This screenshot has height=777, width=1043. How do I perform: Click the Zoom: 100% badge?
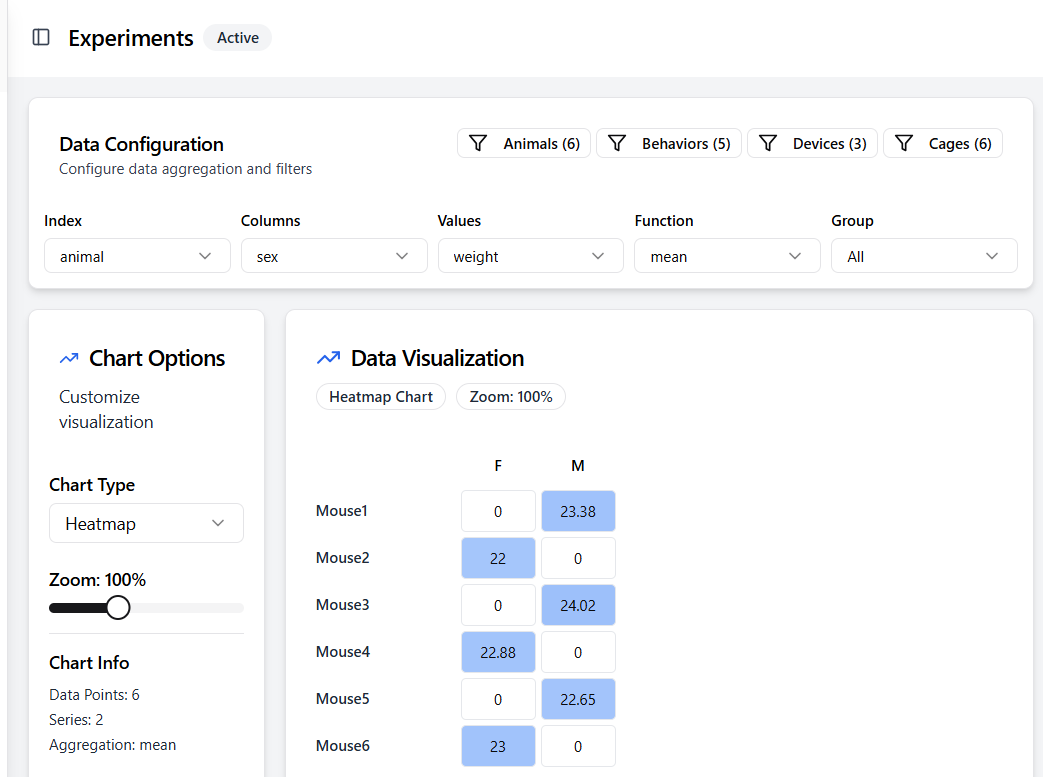coord(511,397)
